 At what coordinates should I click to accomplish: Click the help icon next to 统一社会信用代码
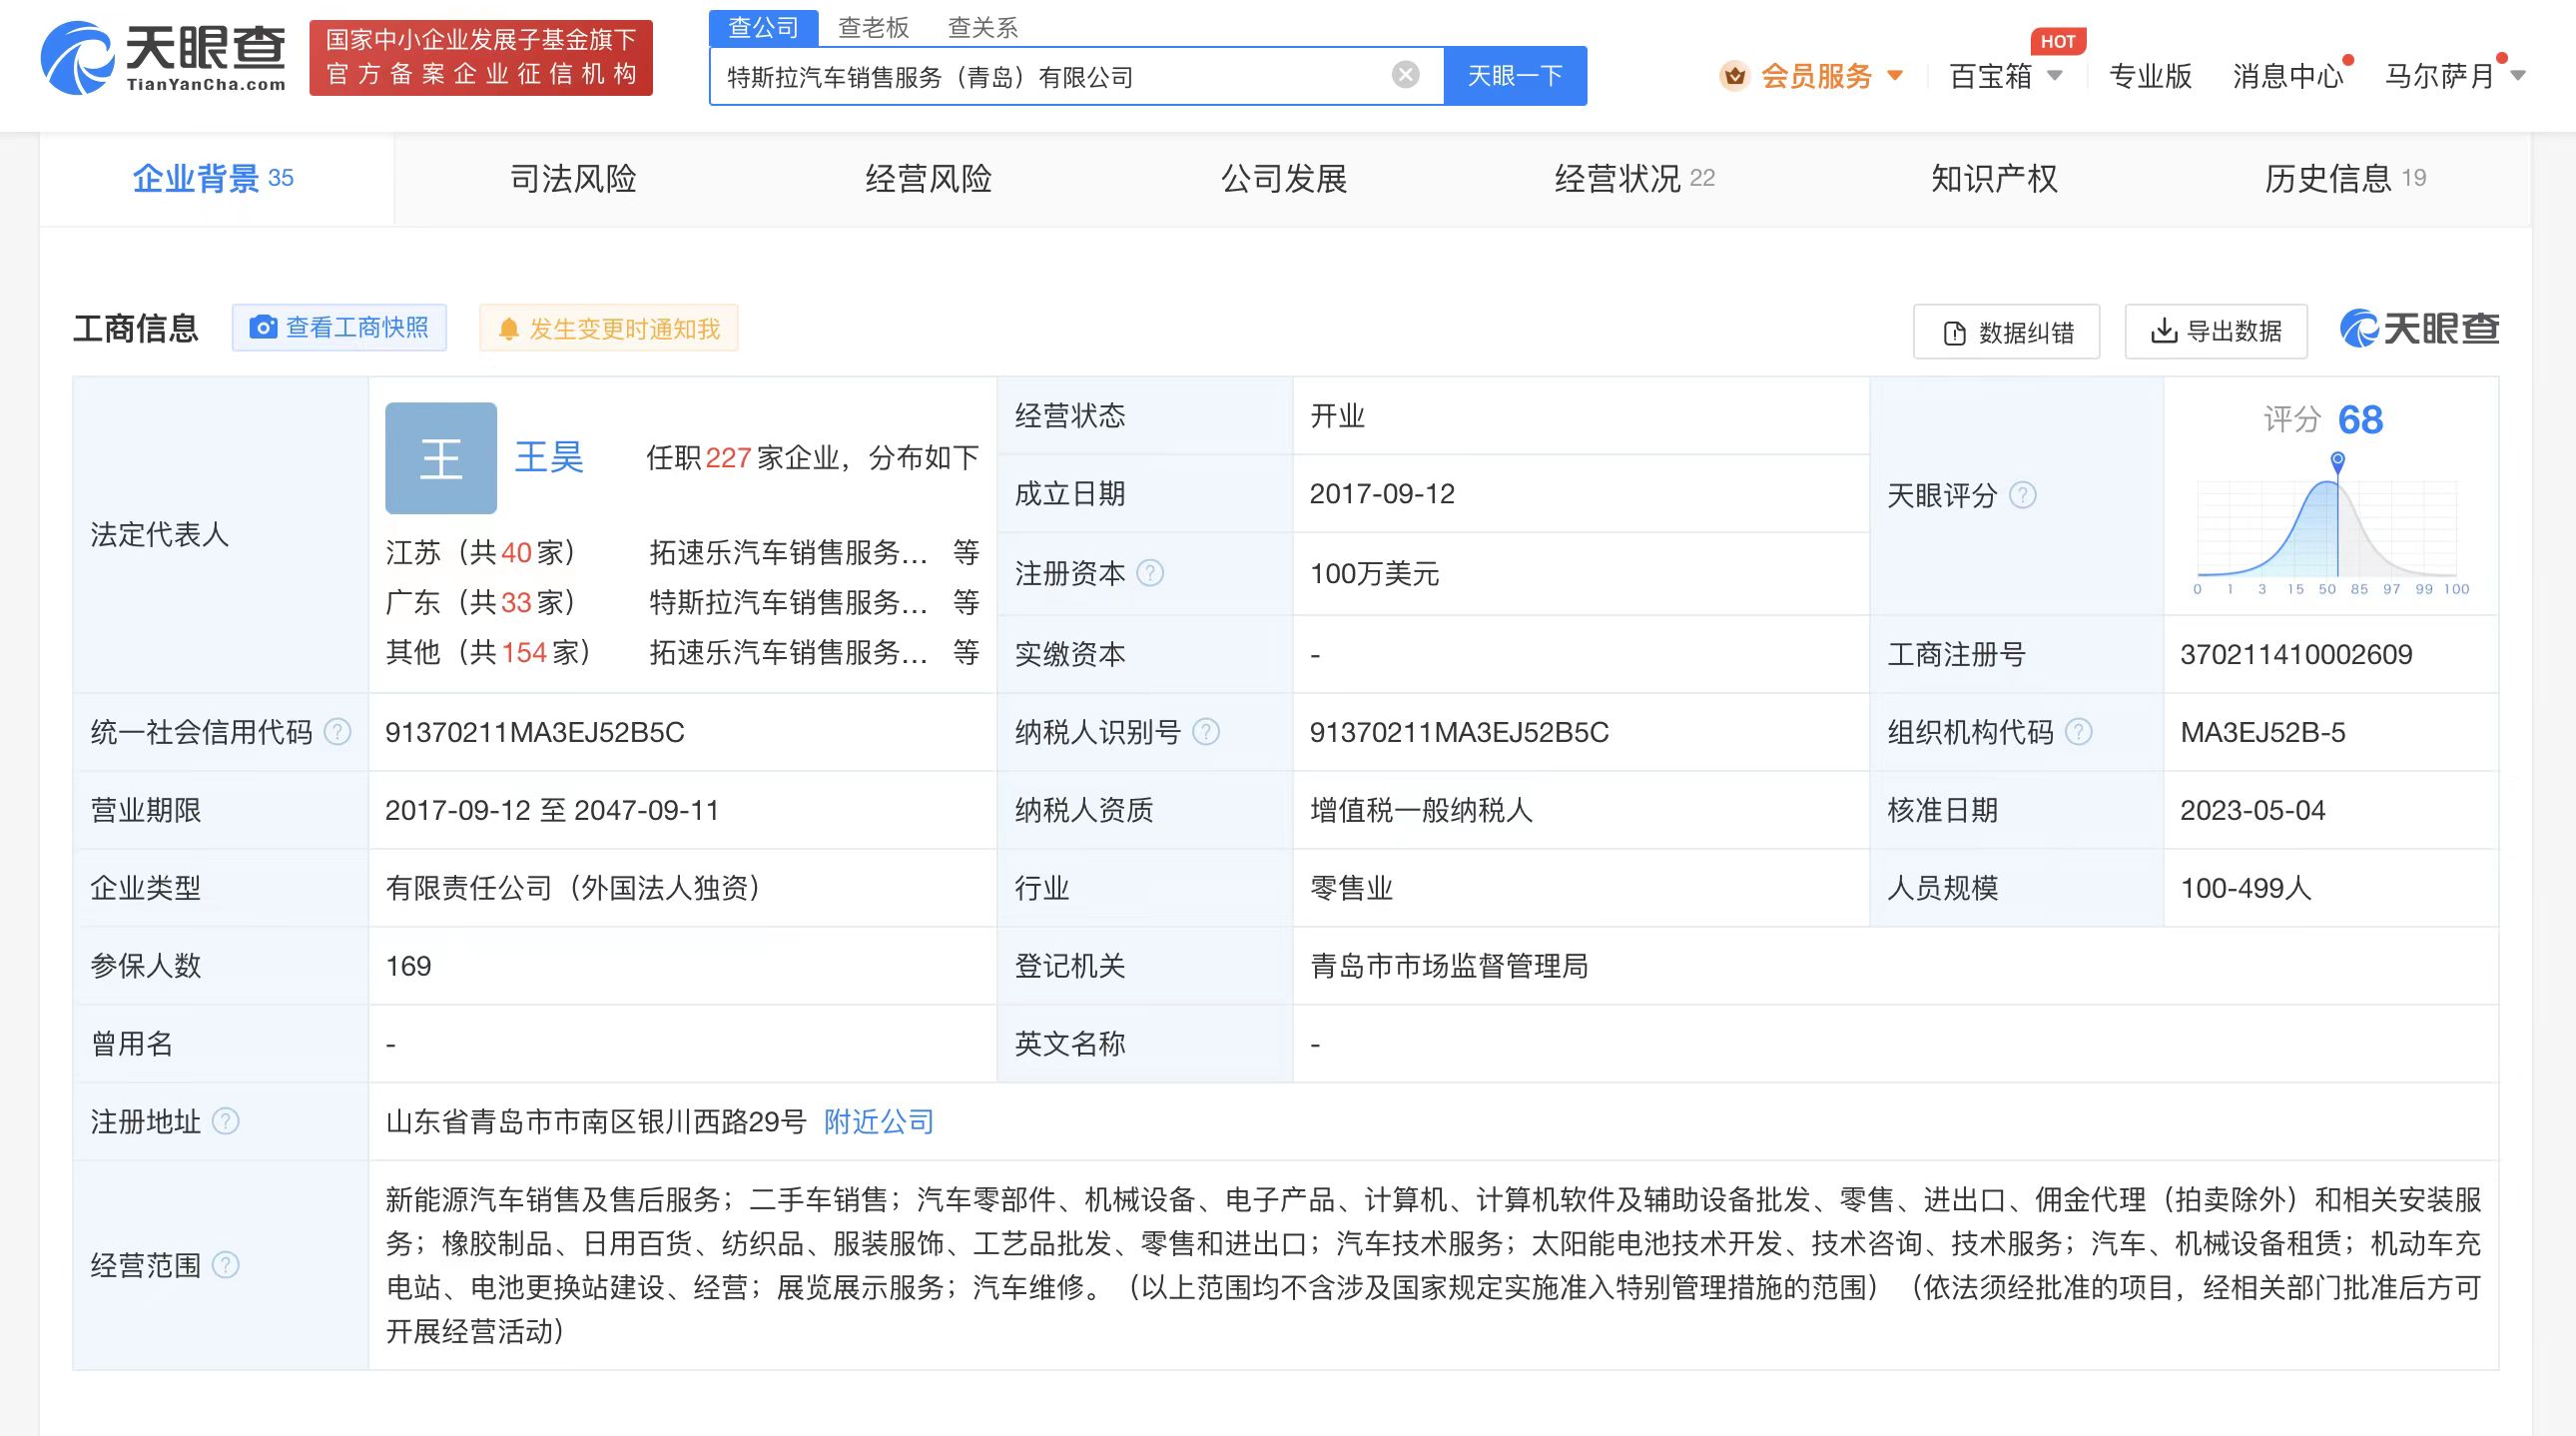tap(338, 732)
